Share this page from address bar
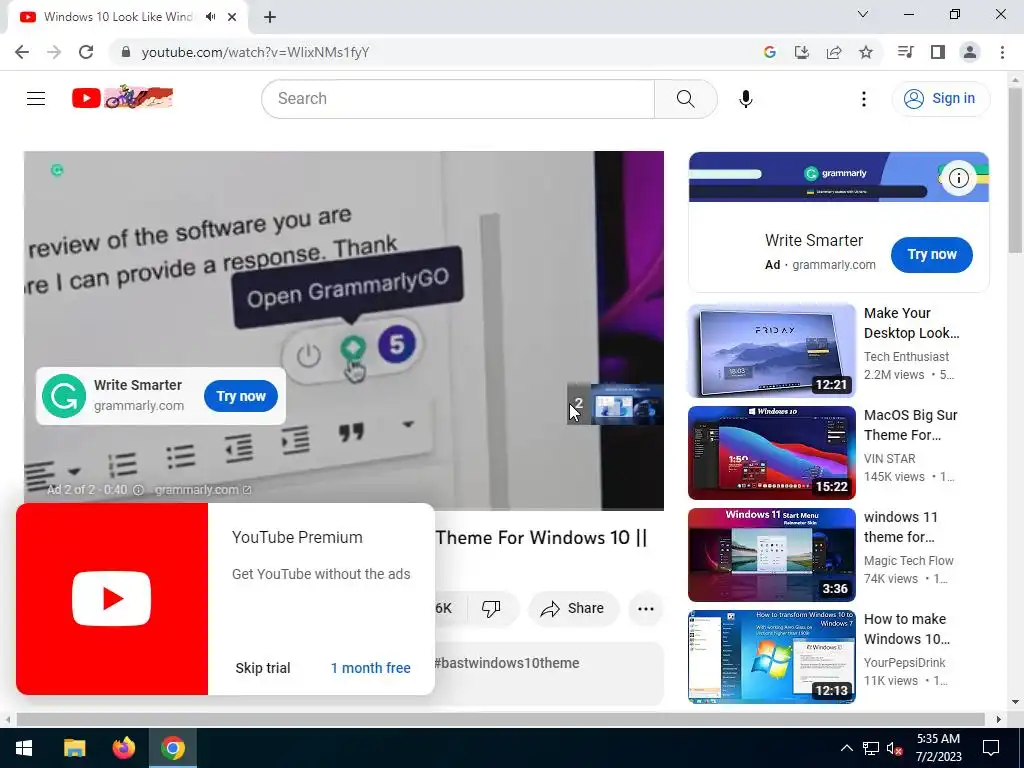Screen dimensions: 1024x768 [834, 52]
